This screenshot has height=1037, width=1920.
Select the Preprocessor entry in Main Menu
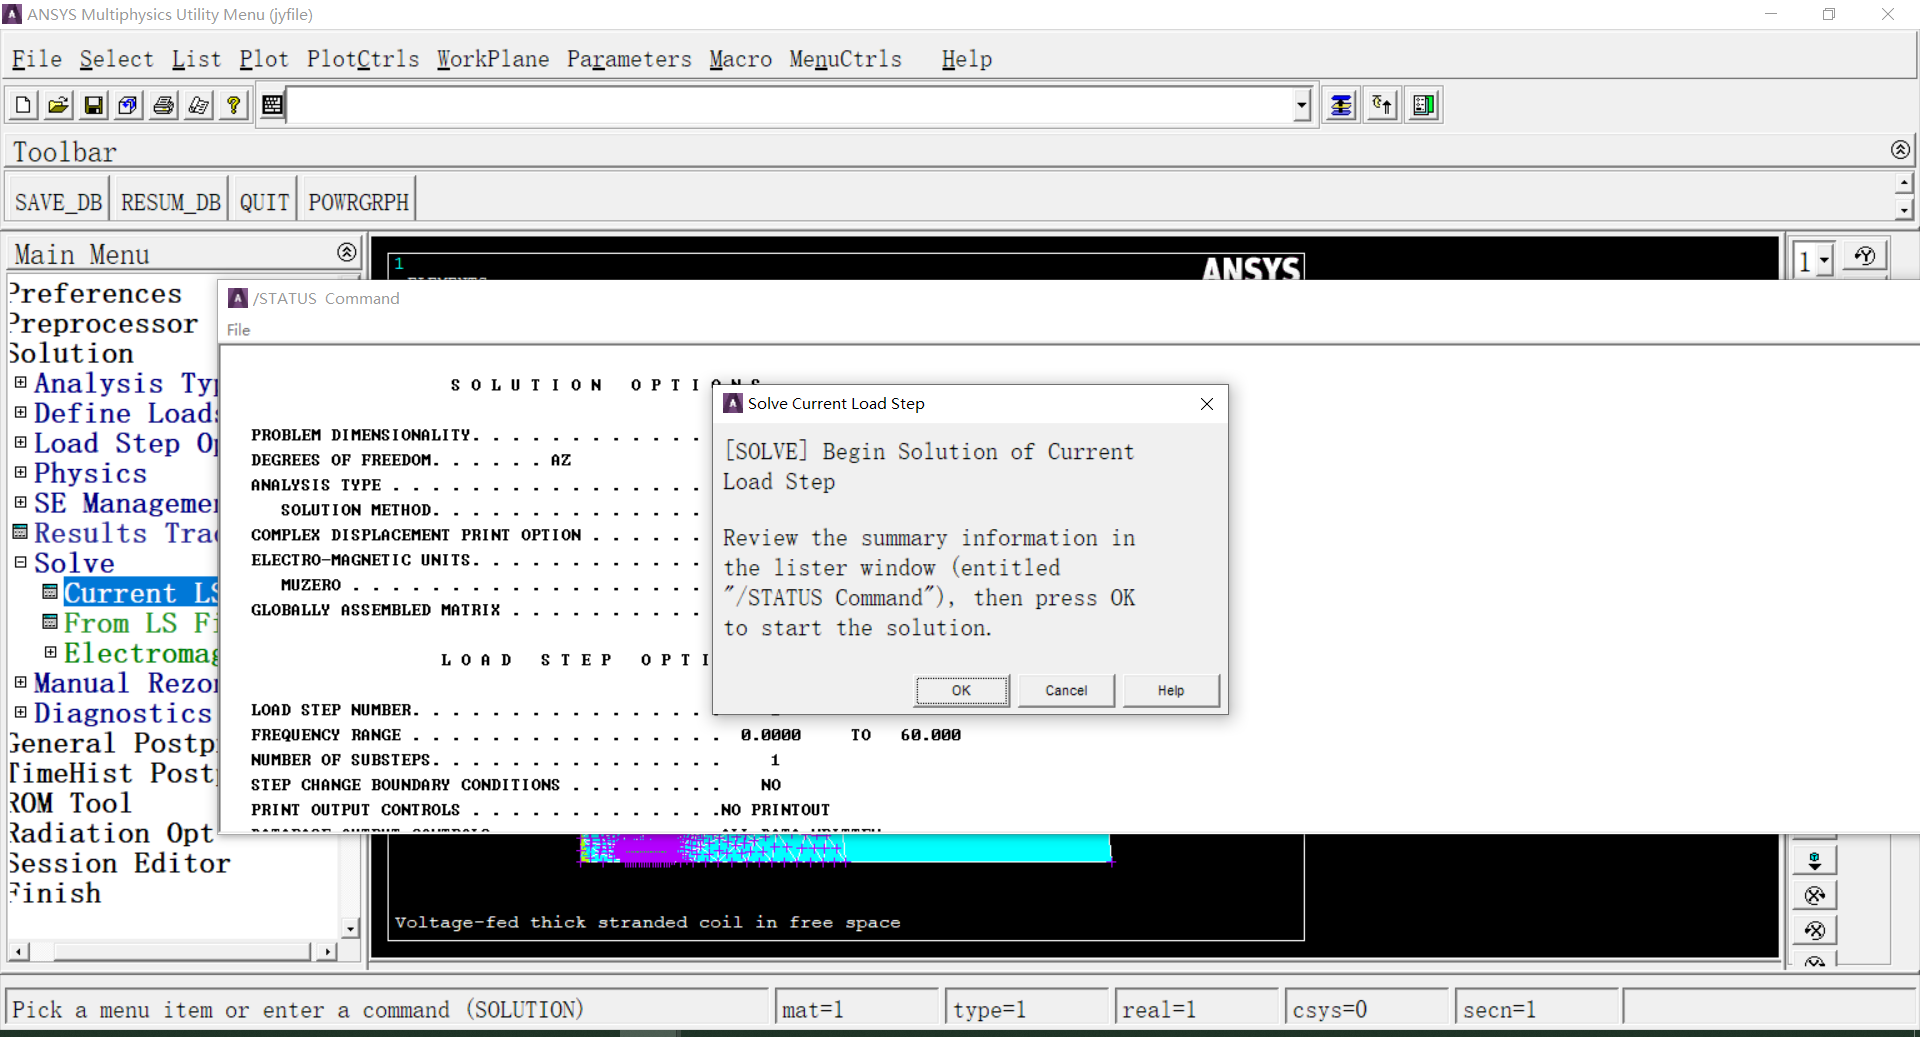point(104,323)
